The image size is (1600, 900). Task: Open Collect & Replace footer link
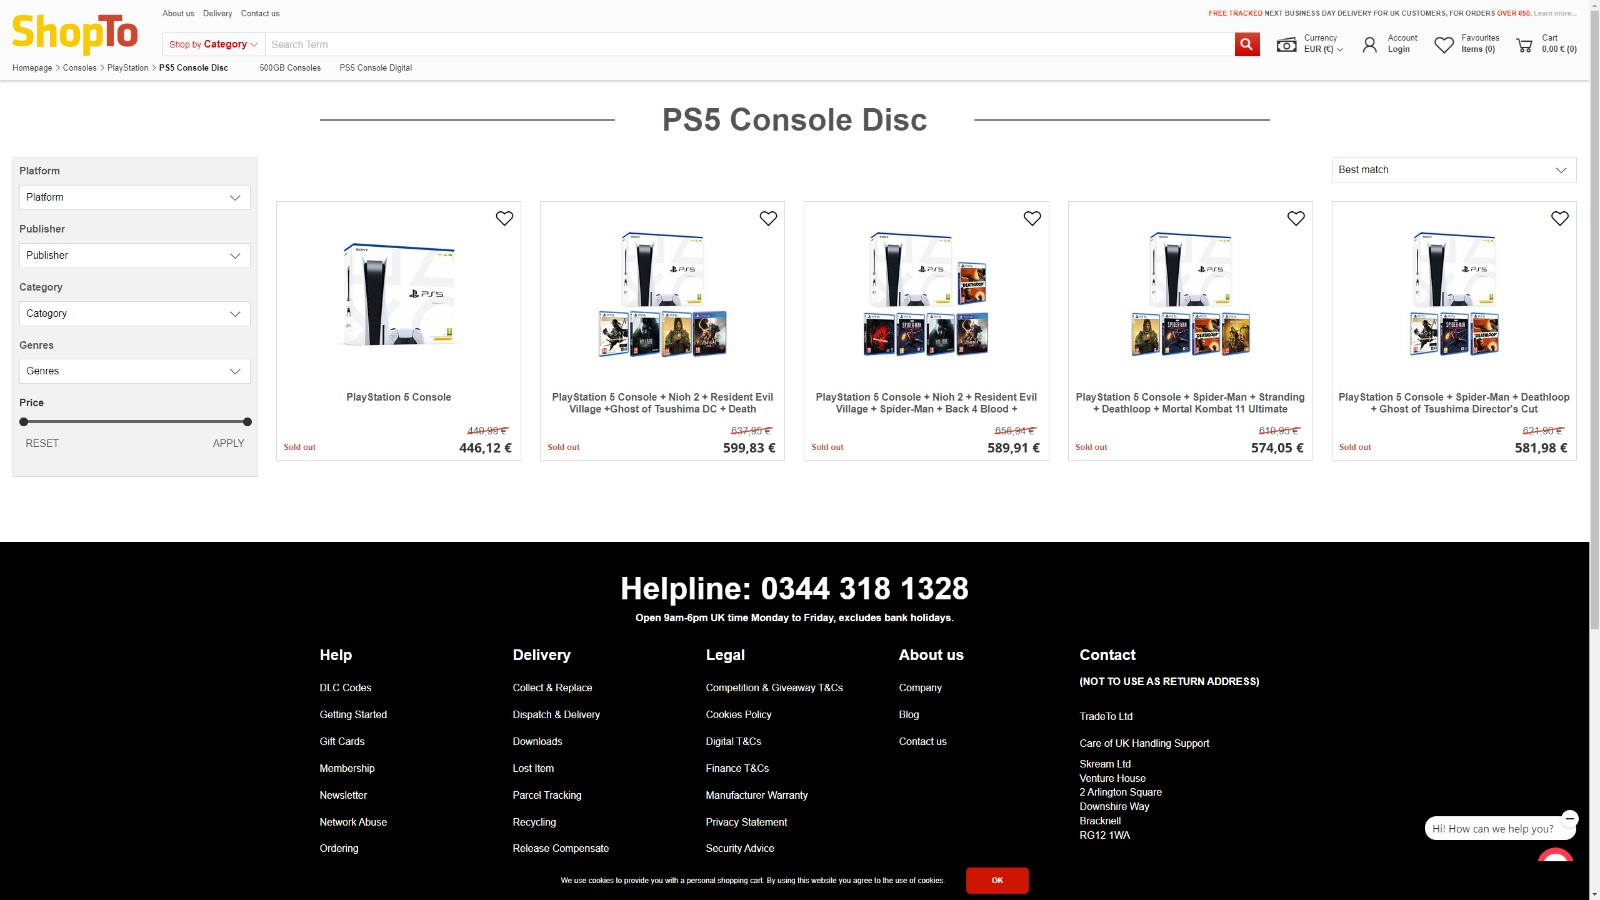pos(552,688)
